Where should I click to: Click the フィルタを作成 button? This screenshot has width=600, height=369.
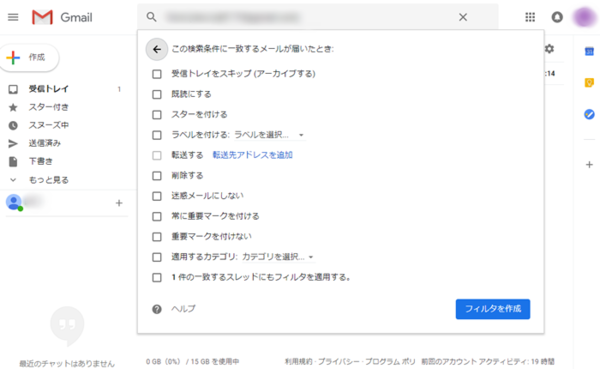(493, 309)
